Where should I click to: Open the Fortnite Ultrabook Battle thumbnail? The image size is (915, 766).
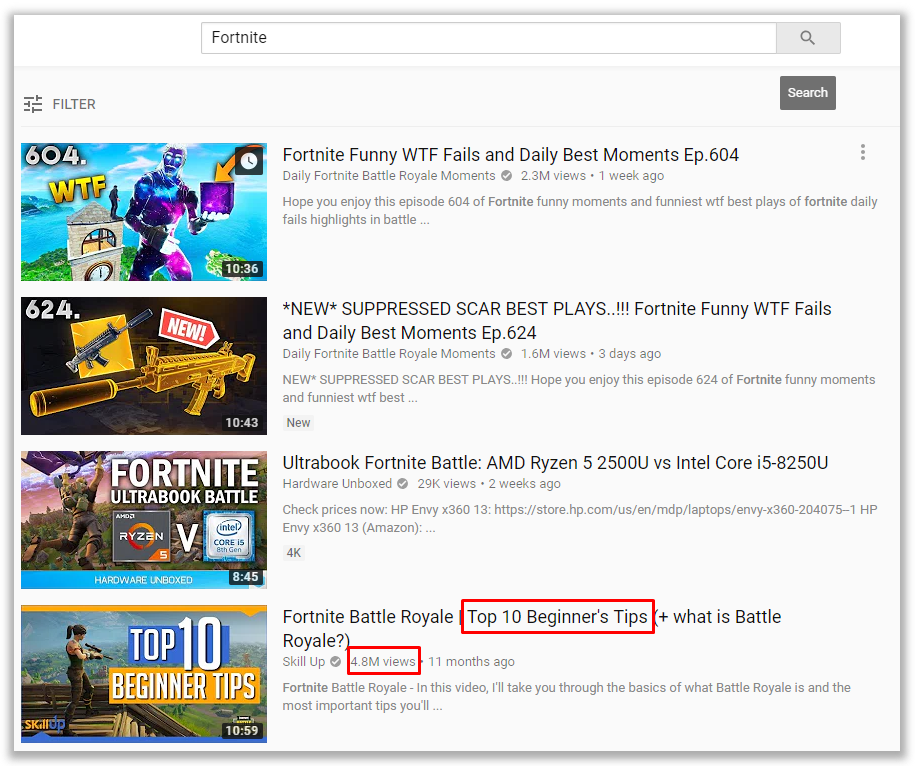144,520
